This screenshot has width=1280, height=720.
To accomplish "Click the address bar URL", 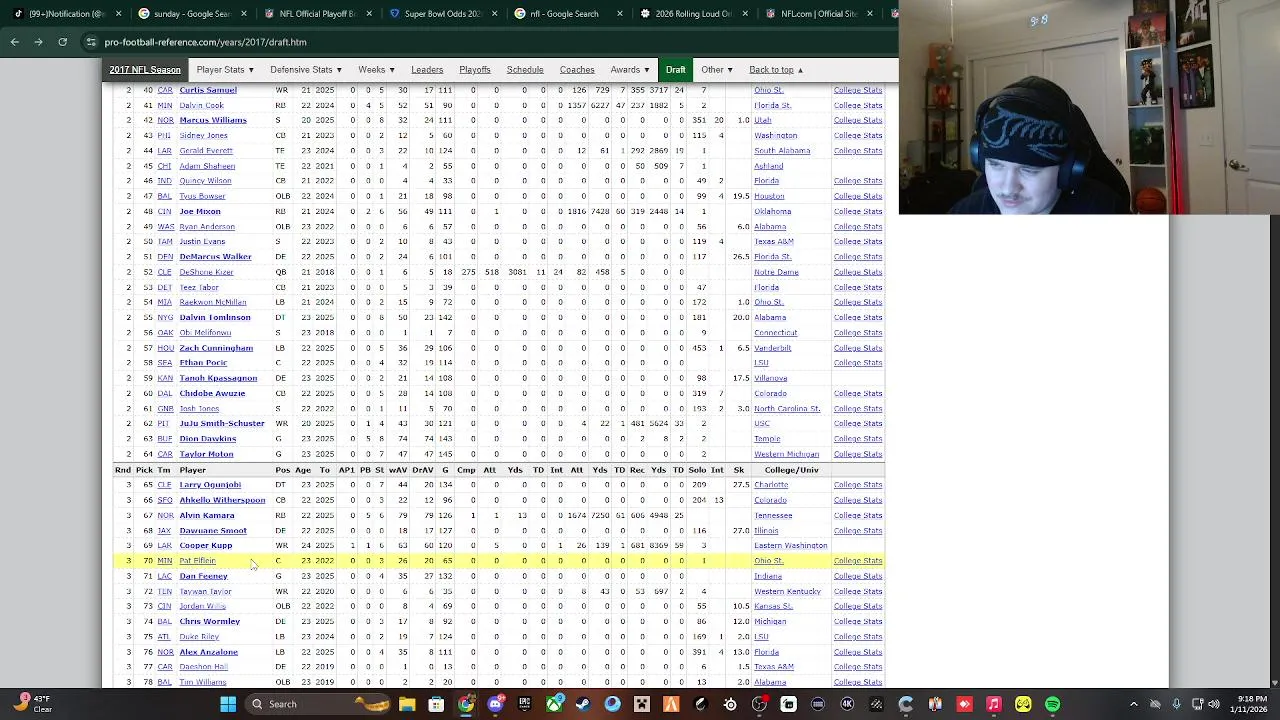I will click(205, 42).
